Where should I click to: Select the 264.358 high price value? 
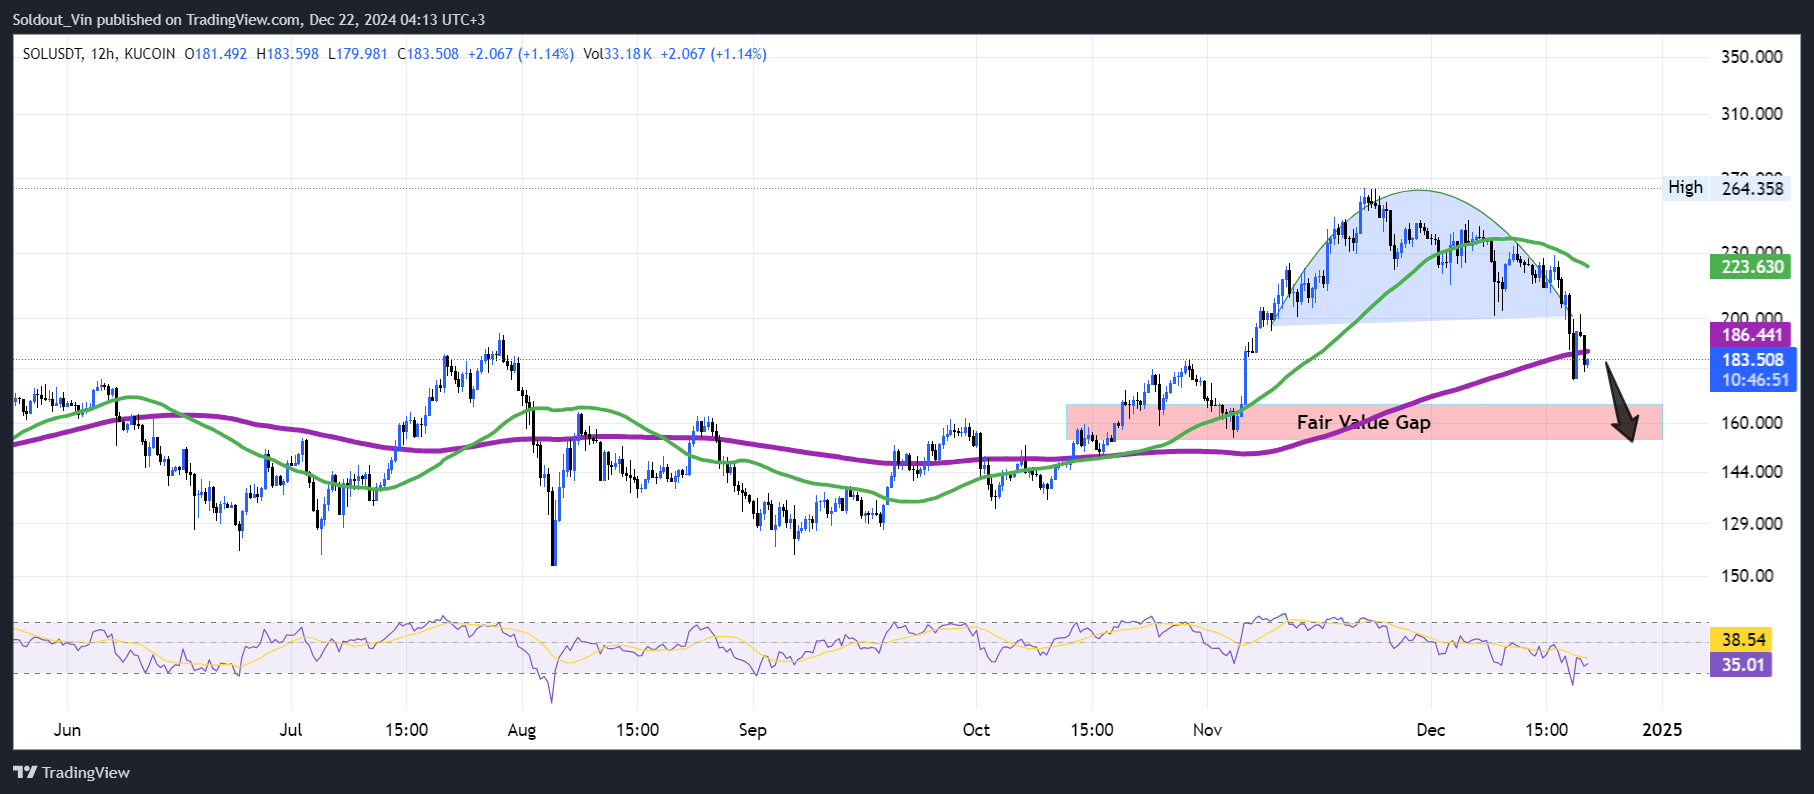[x=1752, y=188]
